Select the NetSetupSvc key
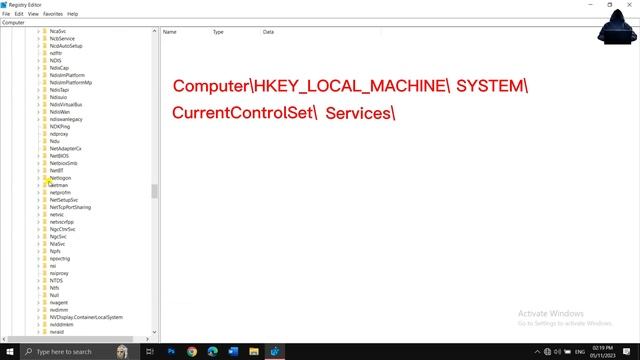The width and height of the screenshot is (640, 360). coord(64,200)
